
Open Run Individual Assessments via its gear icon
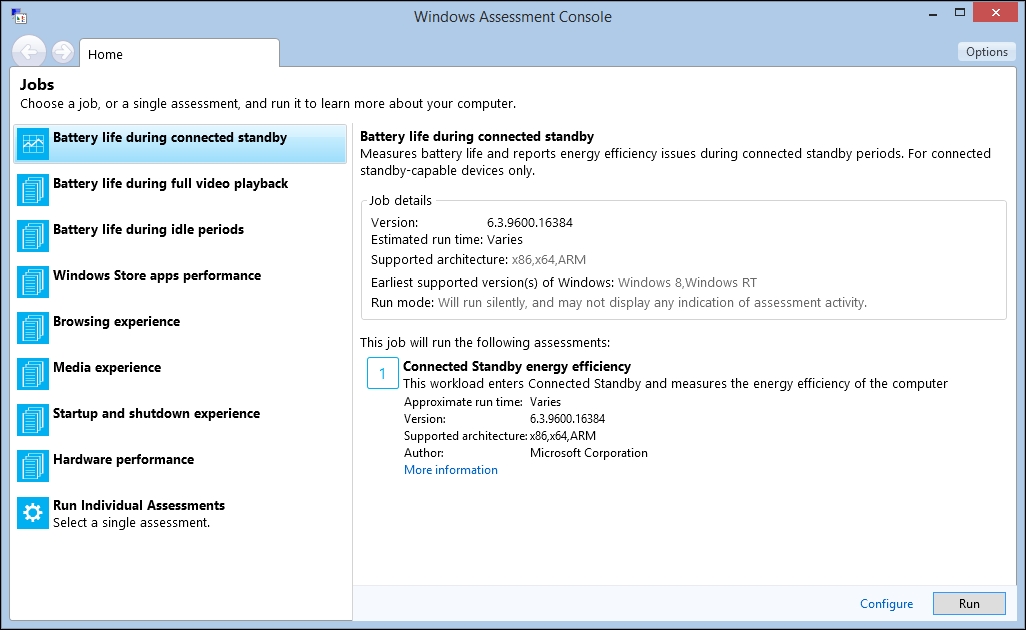click(x=31, y=512)
